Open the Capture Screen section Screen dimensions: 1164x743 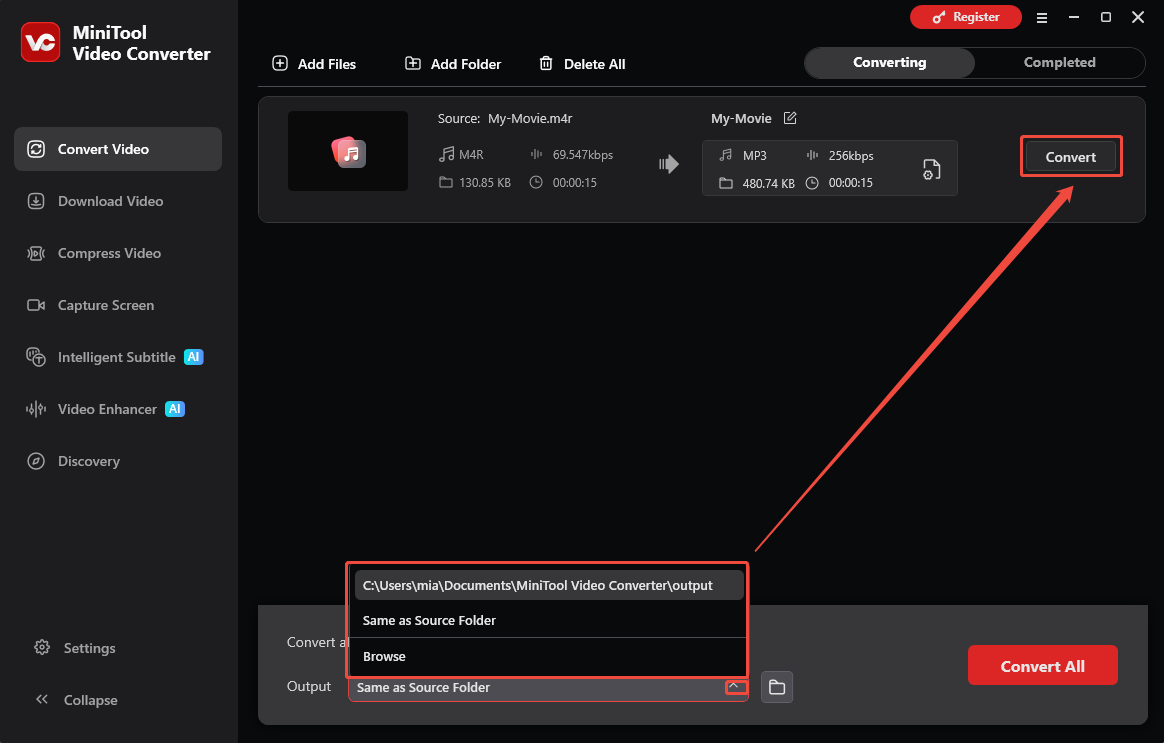coord(118,305)
